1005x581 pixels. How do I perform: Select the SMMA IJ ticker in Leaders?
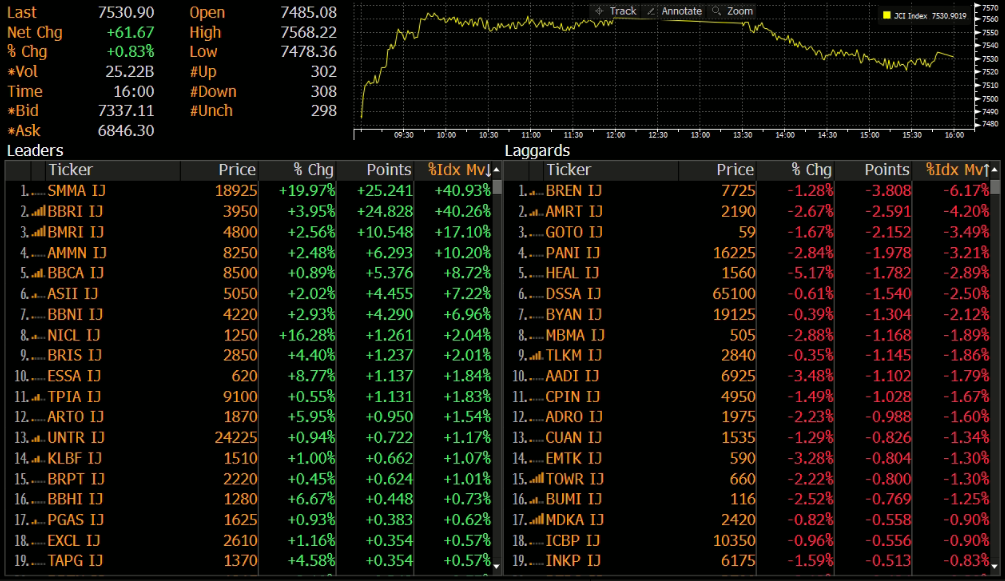76,190
